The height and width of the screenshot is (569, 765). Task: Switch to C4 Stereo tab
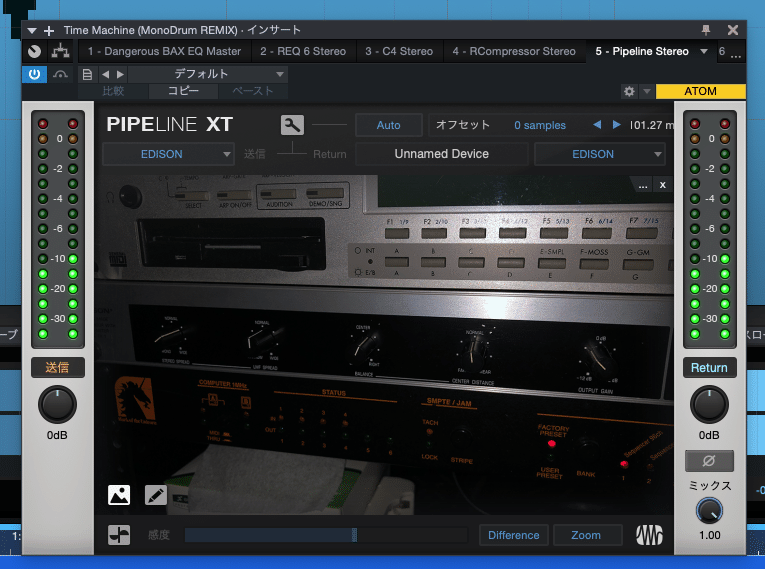pos(399,51)
